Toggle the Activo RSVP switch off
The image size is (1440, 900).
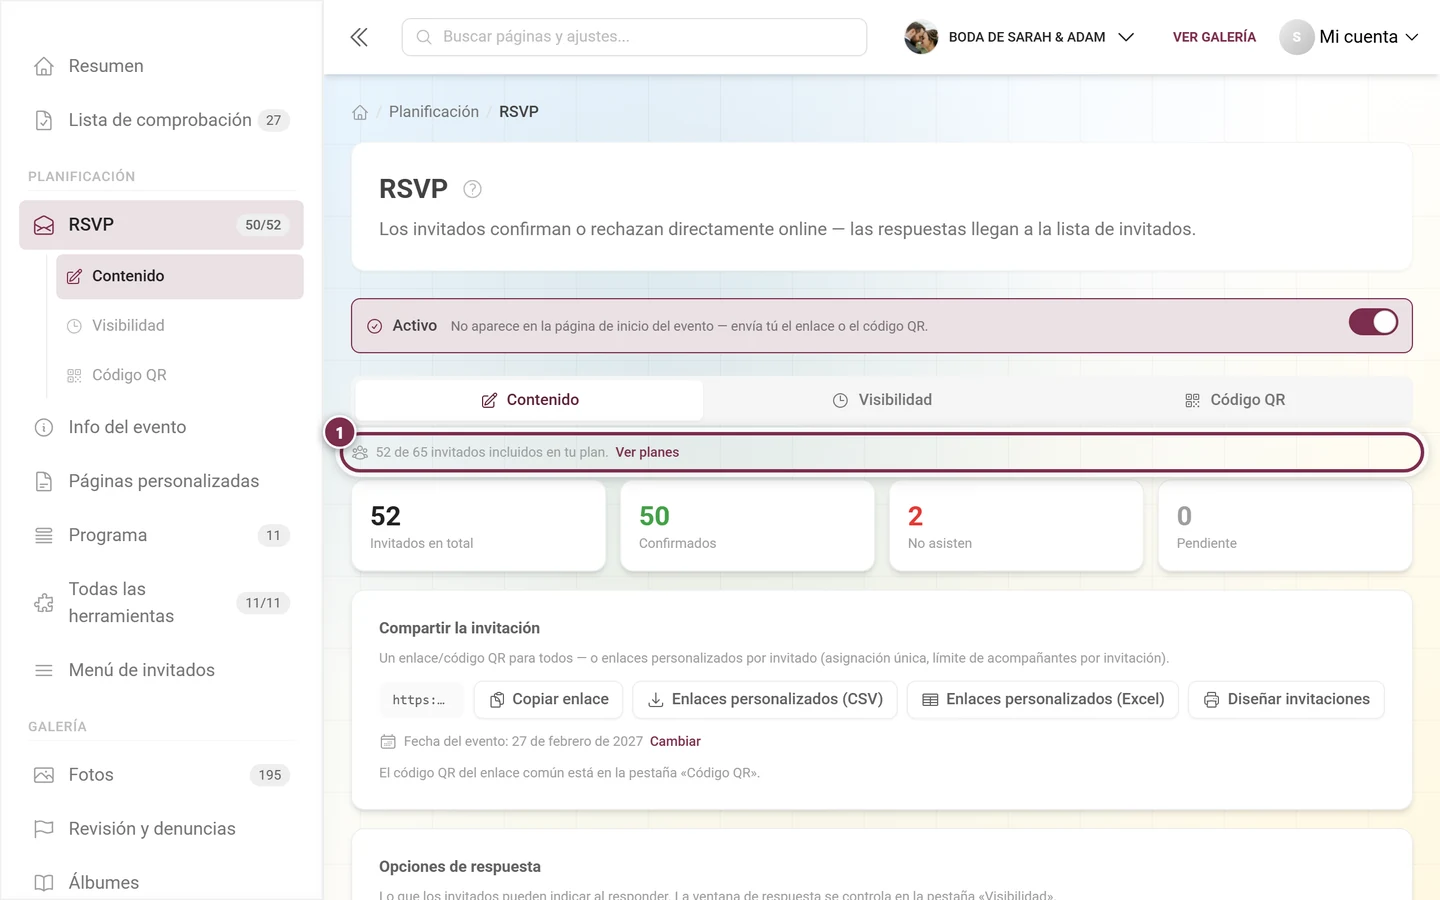click(1373, 322)
